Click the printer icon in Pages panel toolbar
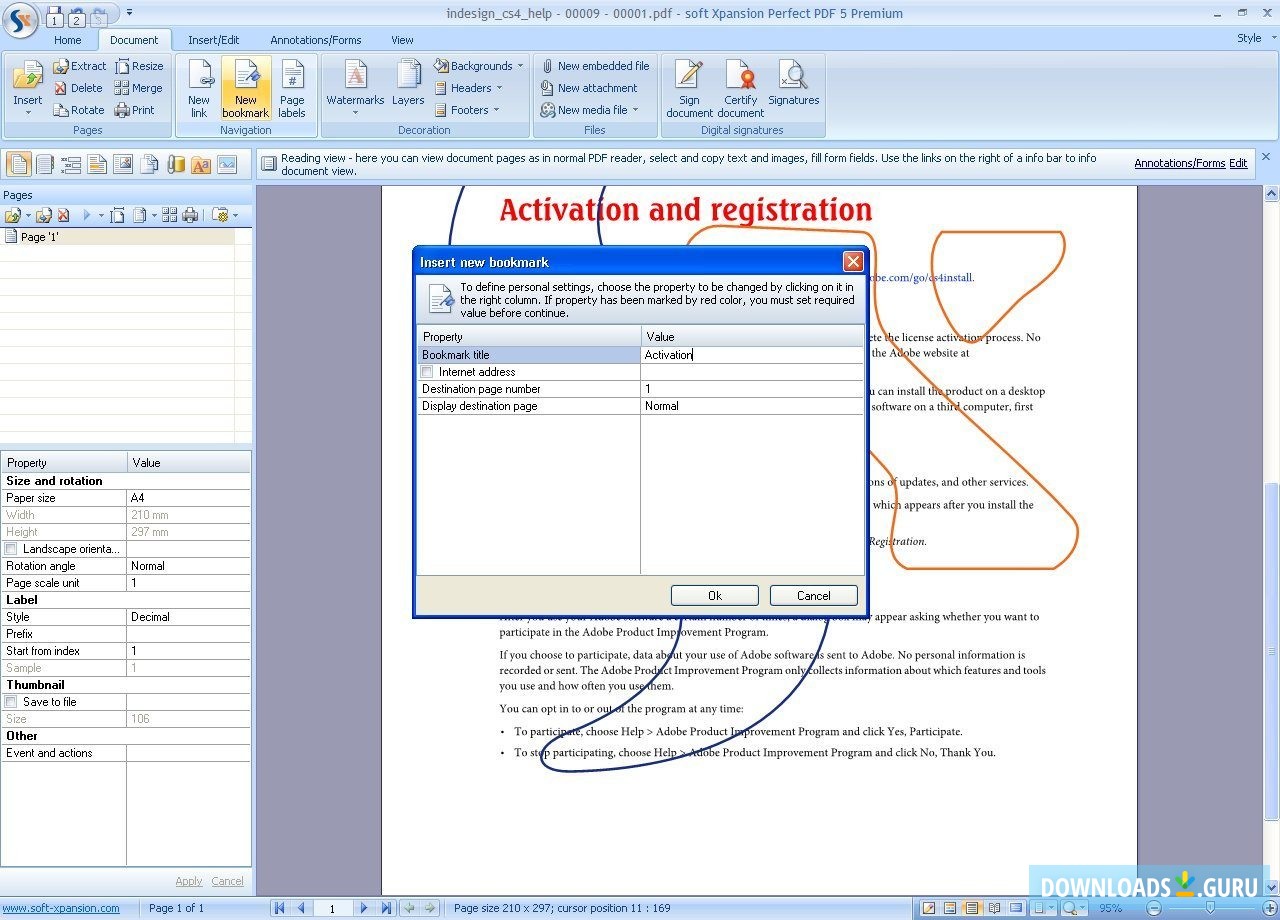 [190, 215]
